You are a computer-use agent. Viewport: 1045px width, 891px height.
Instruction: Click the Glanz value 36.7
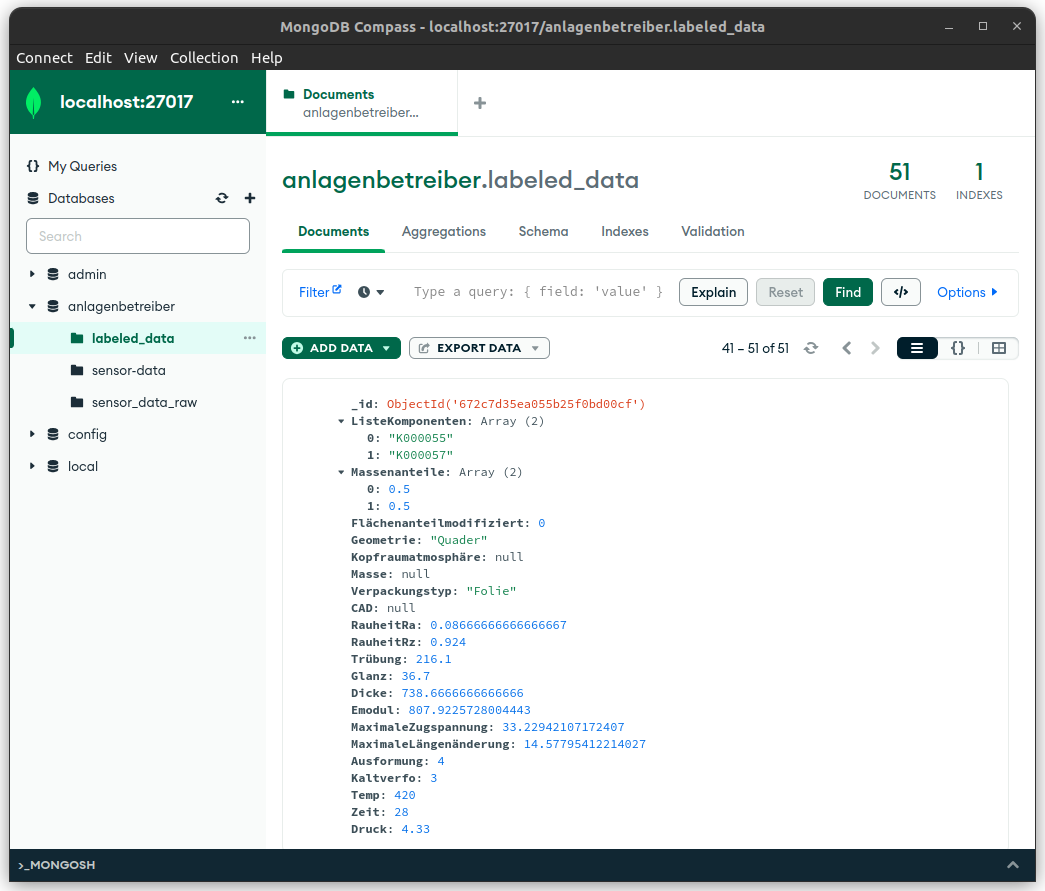415,676
